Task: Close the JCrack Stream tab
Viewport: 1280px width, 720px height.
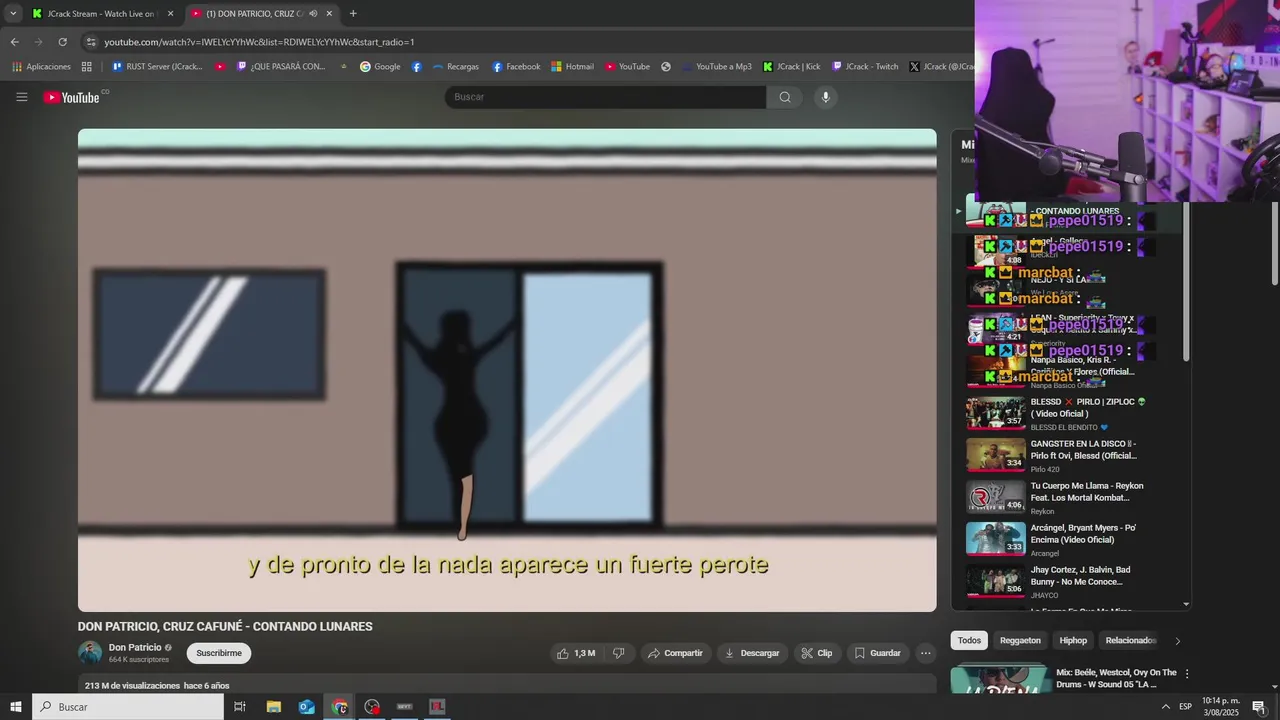Action: point(170,13)
